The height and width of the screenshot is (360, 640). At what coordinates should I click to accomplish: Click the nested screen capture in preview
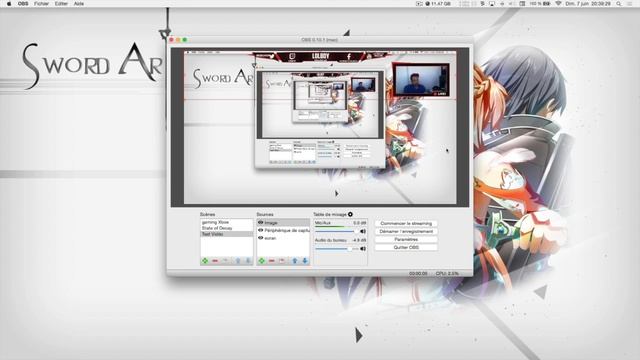(x=320, y=118)
